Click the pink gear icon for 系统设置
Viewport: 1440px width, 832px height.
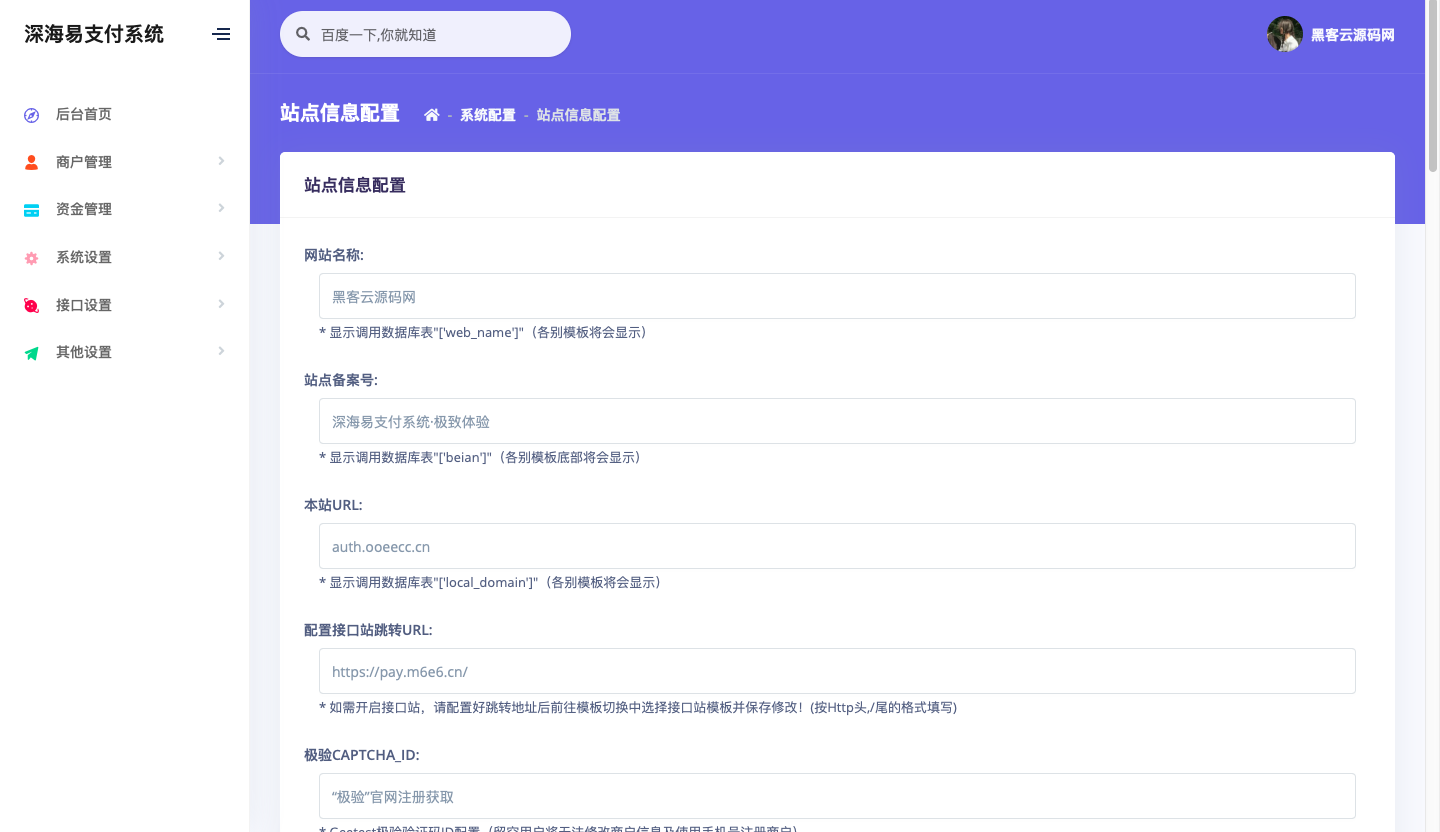click(31, 258)
